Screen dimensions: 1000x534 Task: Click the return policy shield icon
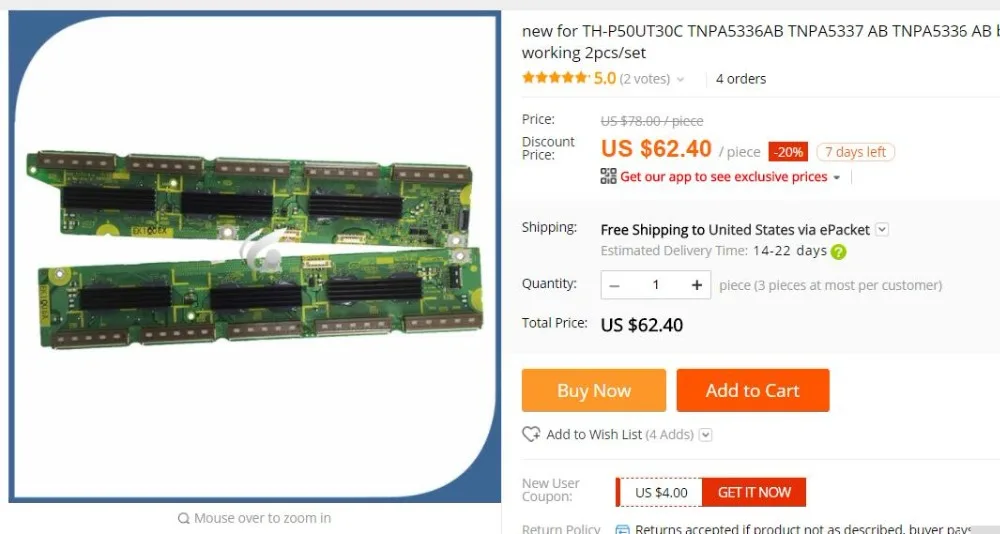pyautogui.click(x=622, y=529)
